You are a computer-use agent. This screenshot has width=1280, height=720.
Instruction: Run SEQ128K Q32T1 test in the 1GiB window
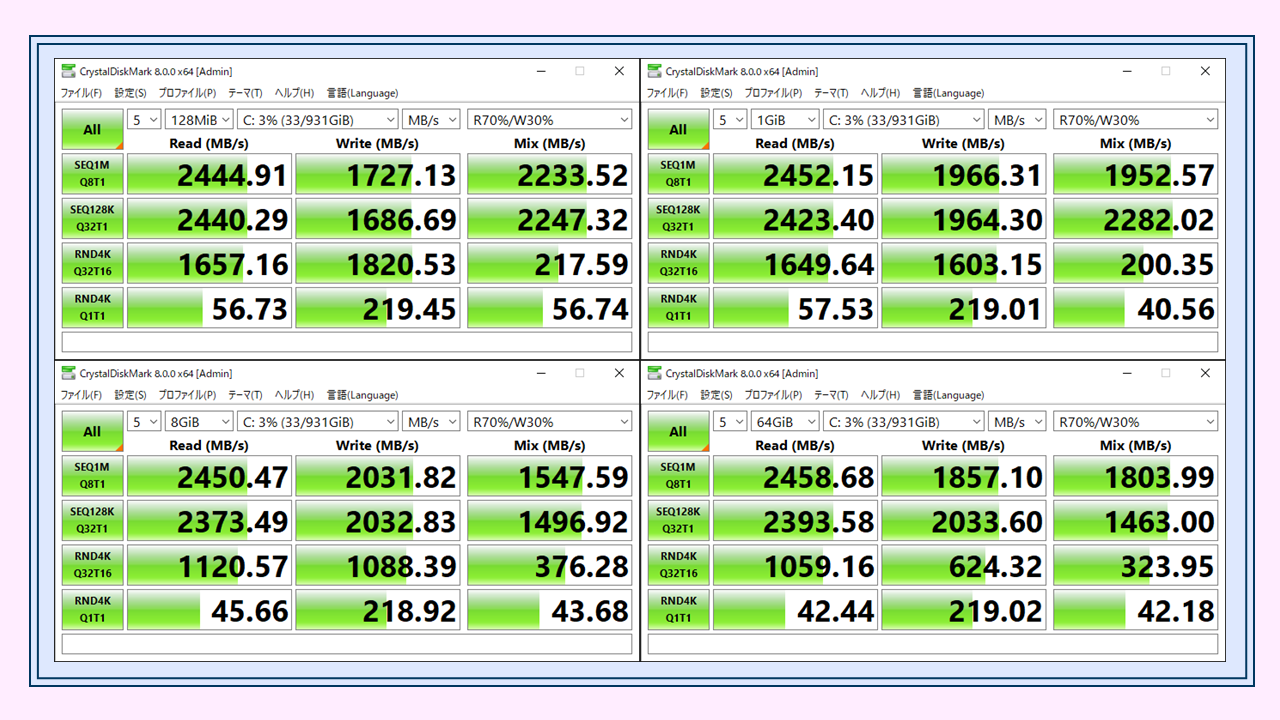point(678,218)
